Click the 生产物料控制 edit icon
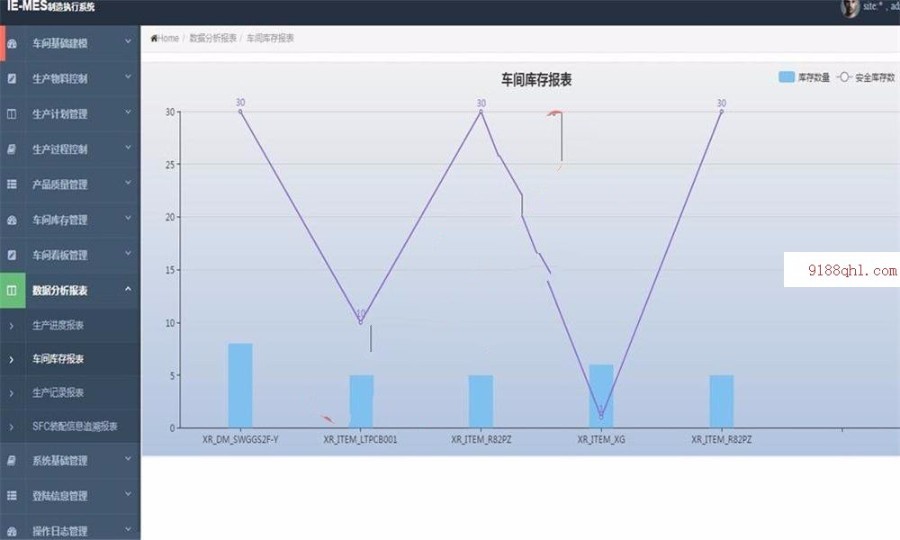Viewport: 900px width, 540px height. (11, 79)
